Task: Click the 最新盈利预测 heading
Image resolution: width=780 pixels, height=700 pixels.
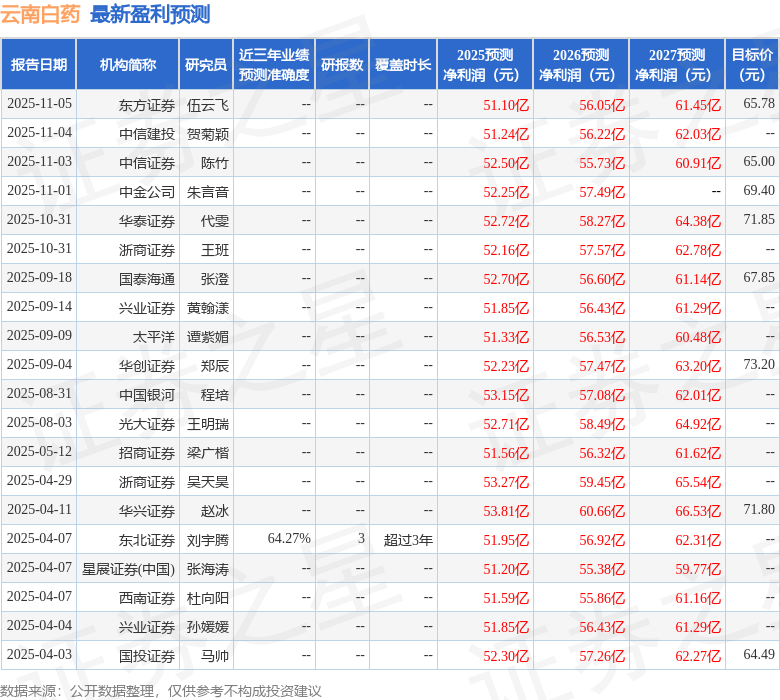Action: [x=150, y=14]
